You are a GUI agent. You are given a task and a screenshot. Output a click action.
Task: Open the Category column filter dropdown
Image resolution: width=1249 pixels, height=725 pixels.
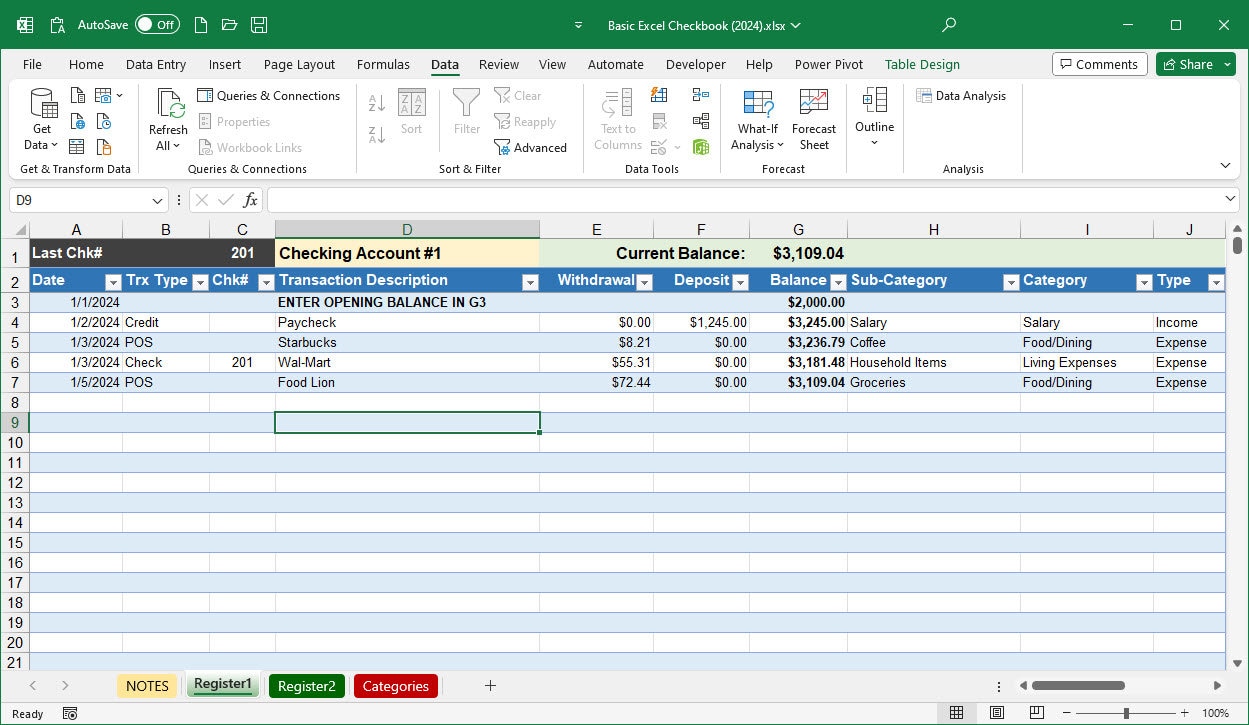point(1144,283)
